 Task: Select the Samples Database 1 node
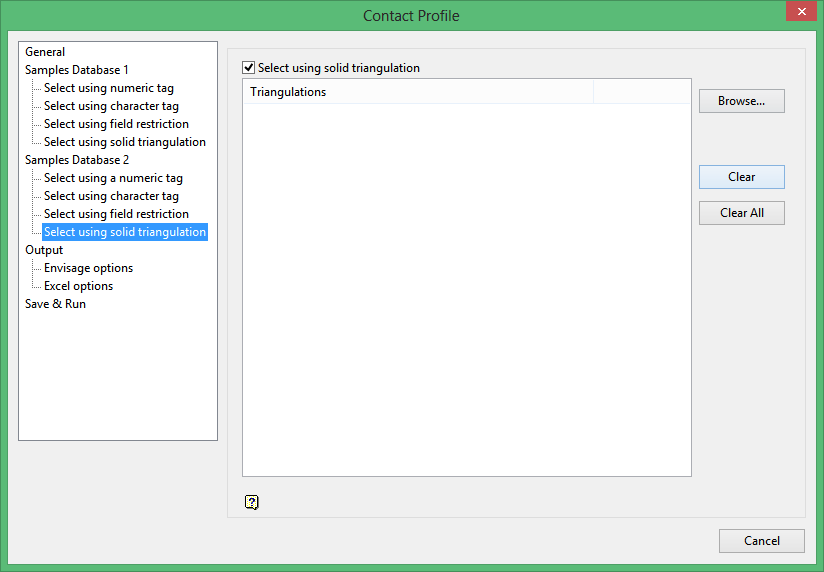(77, 70)
